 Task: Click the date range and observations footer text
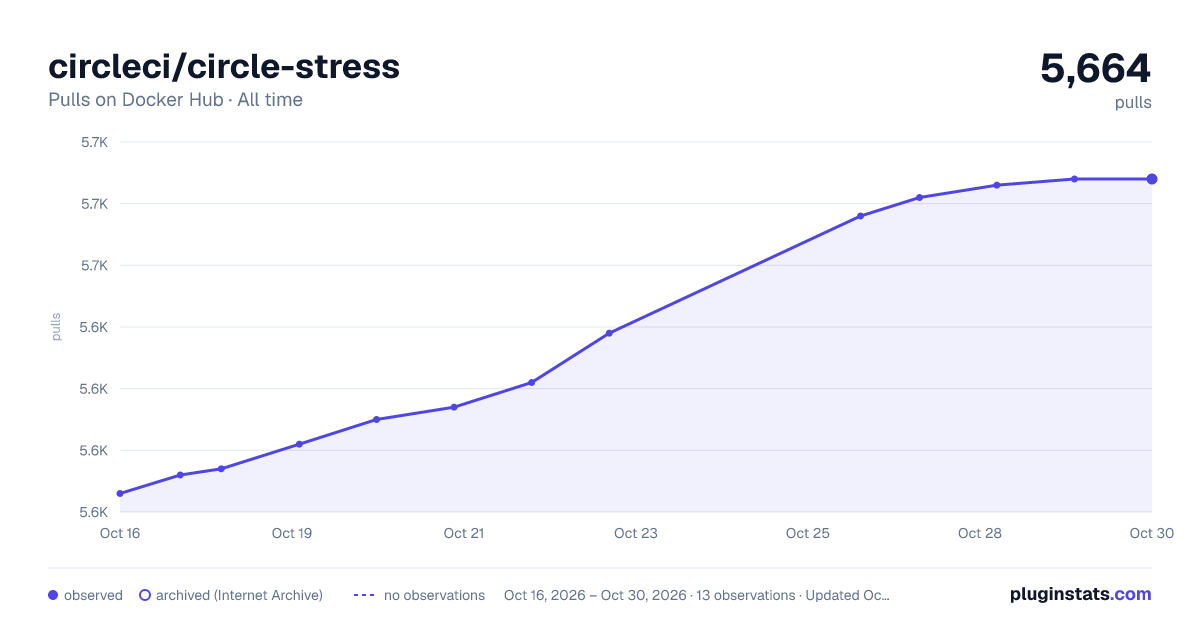point(697,595)
